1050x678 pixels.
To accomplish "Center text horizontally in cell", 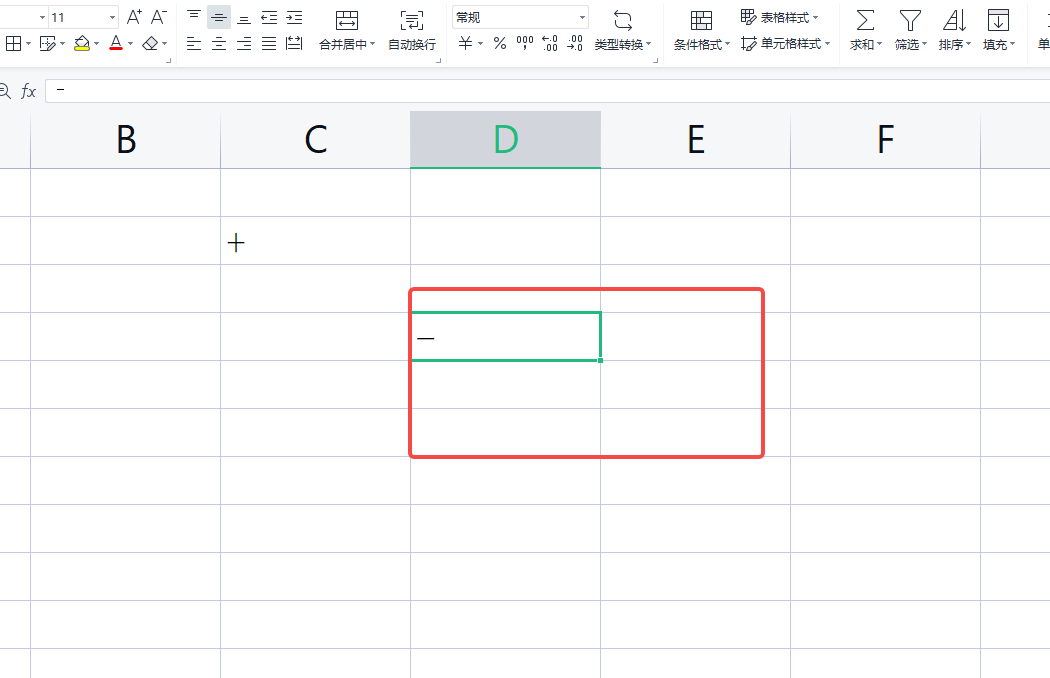I will tap(219, 43).
